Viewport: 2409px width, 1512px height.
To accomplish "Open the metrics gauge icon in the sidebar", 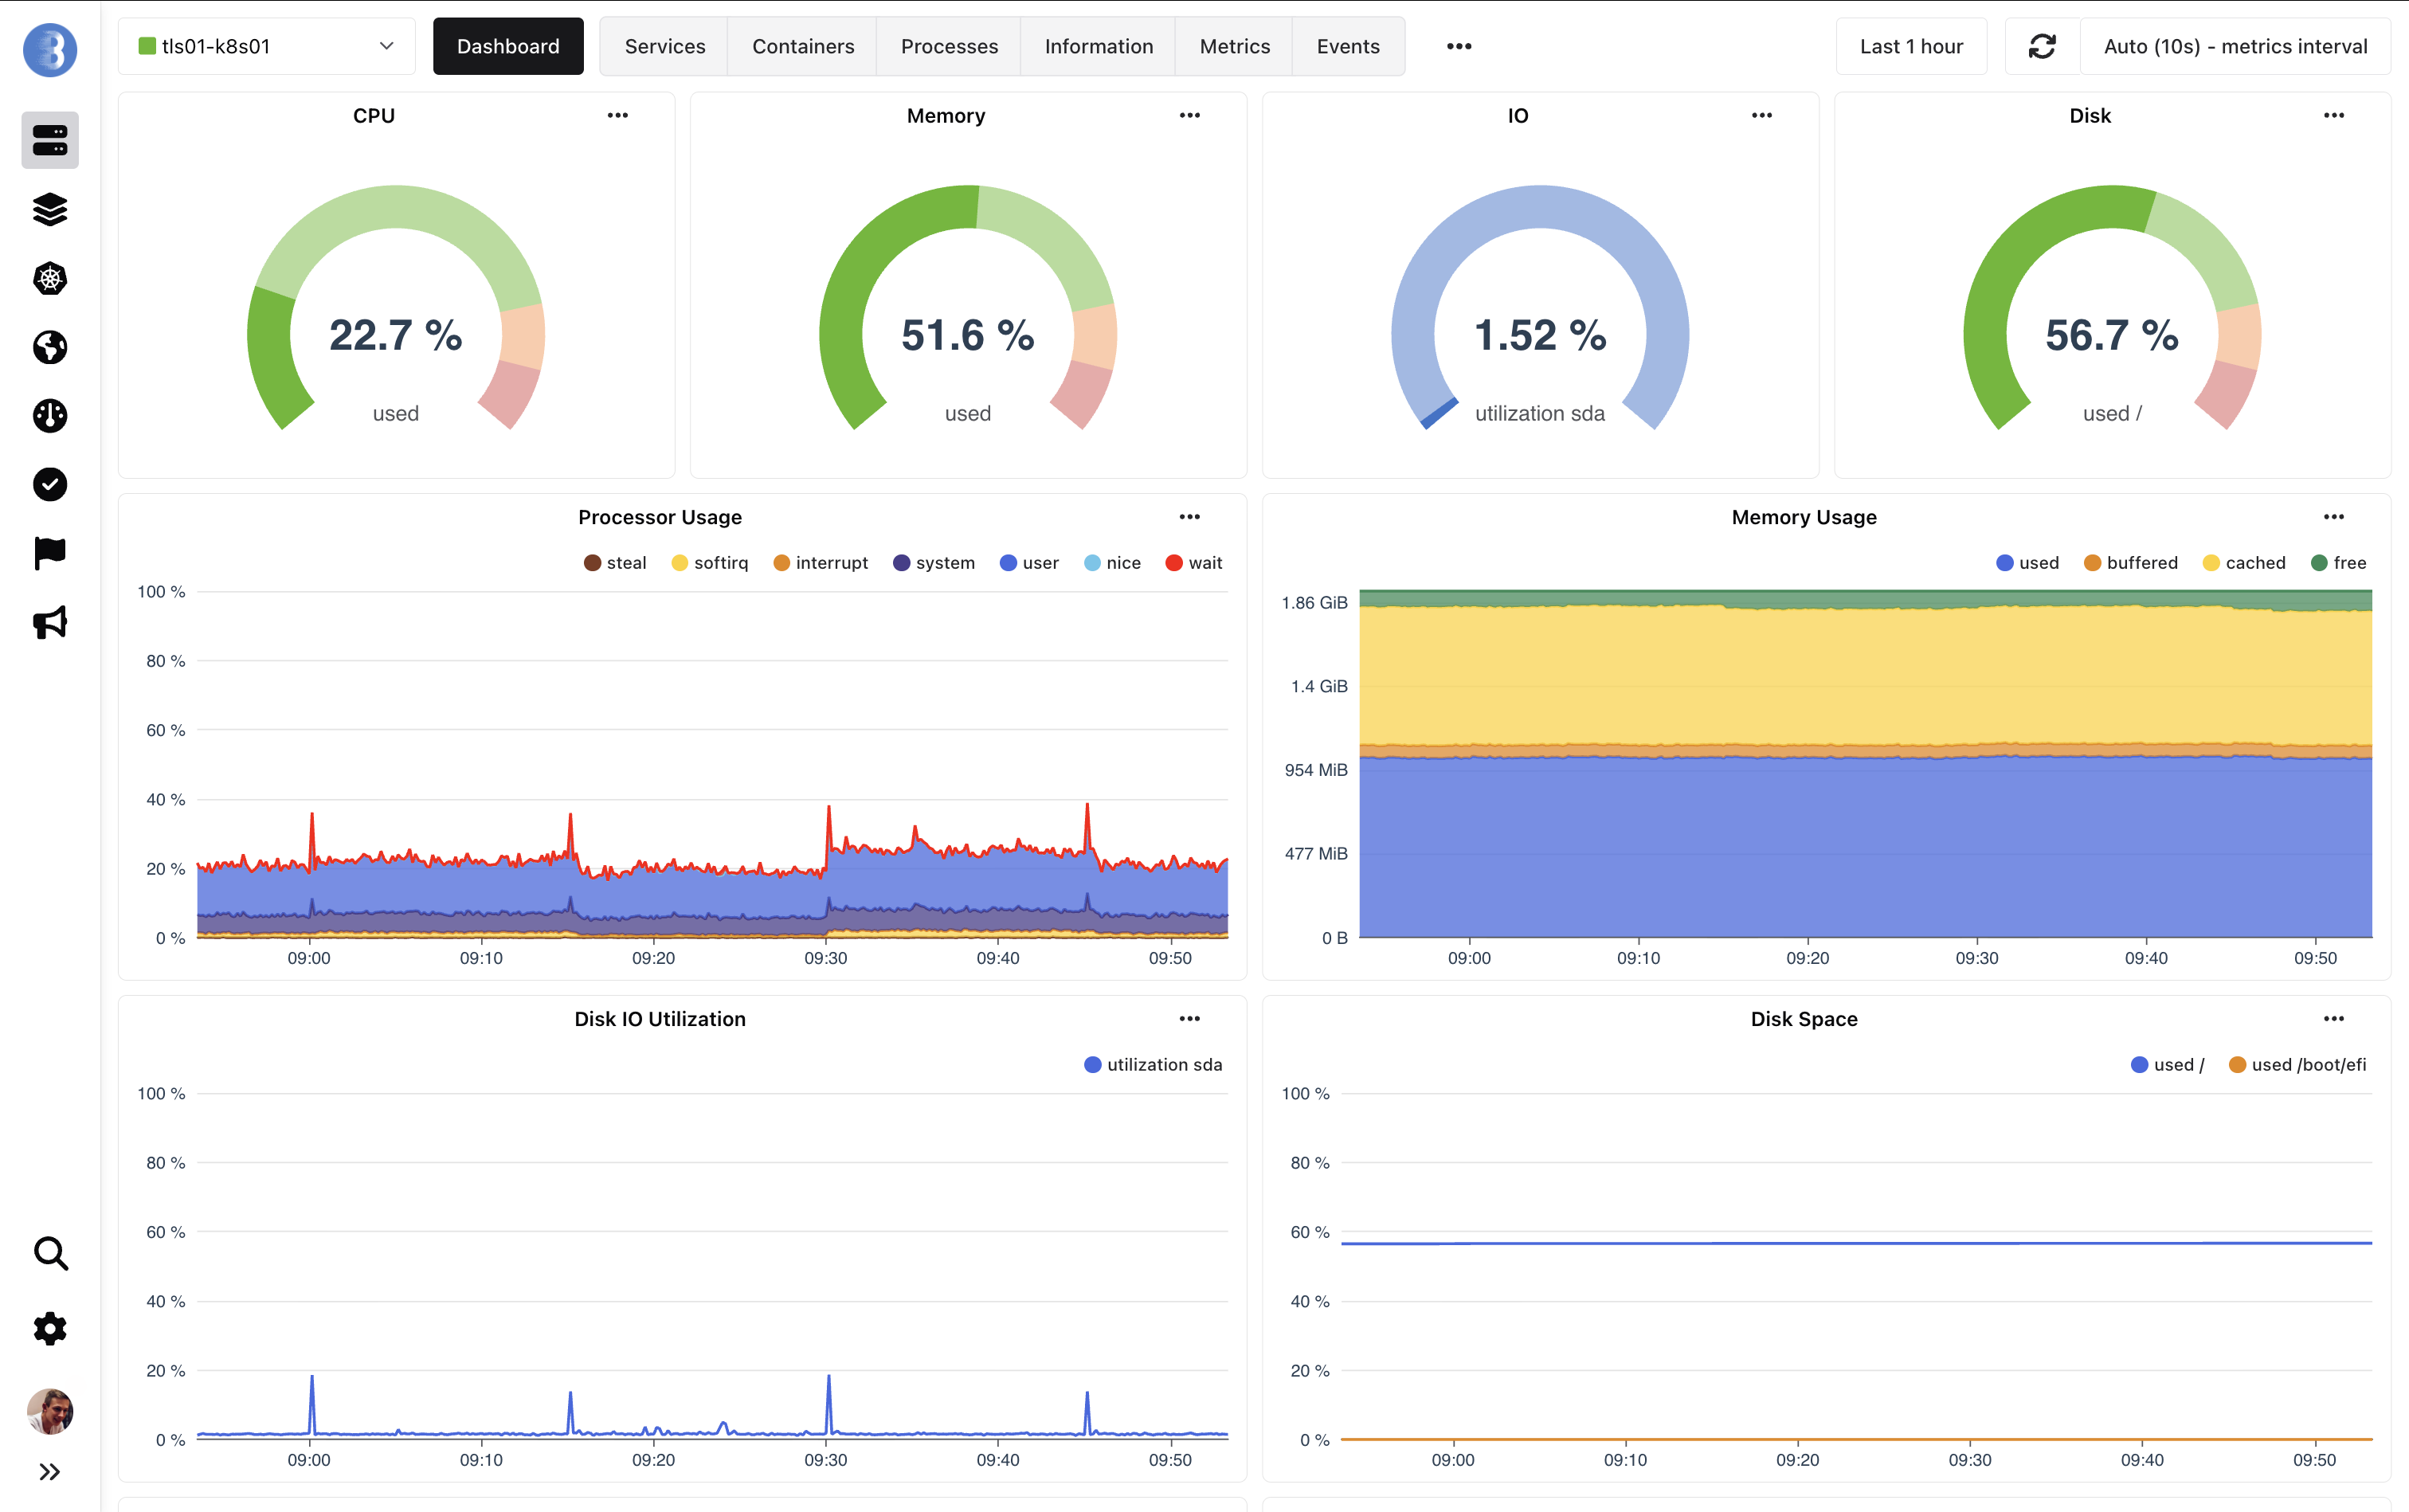I will (x=49, y=416).
